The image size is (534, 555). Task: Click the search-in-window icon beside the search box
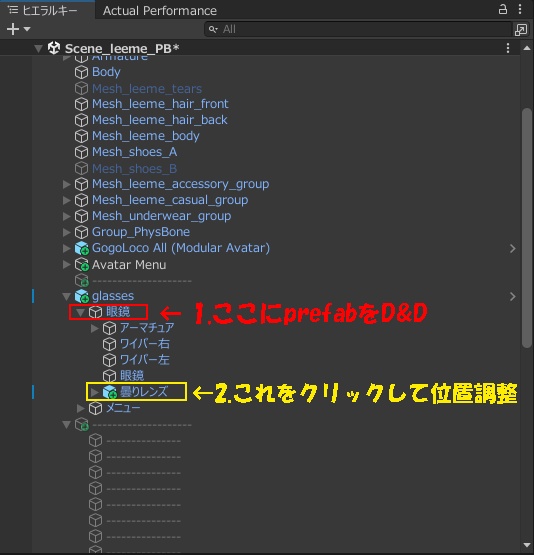[x=521, y=30]
